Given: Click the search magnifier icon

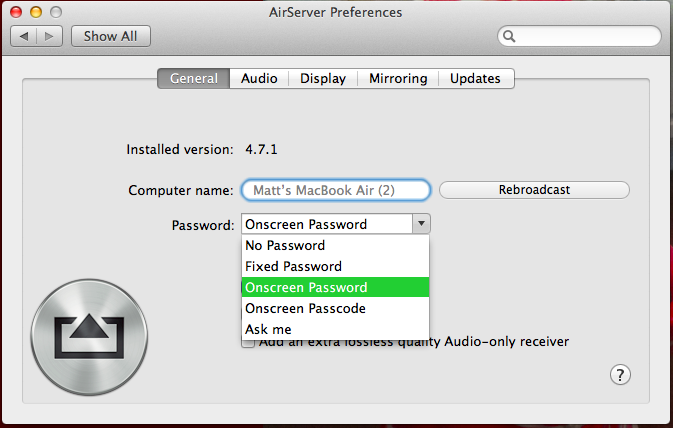Looking at the screenshot, I should (510, 36).
